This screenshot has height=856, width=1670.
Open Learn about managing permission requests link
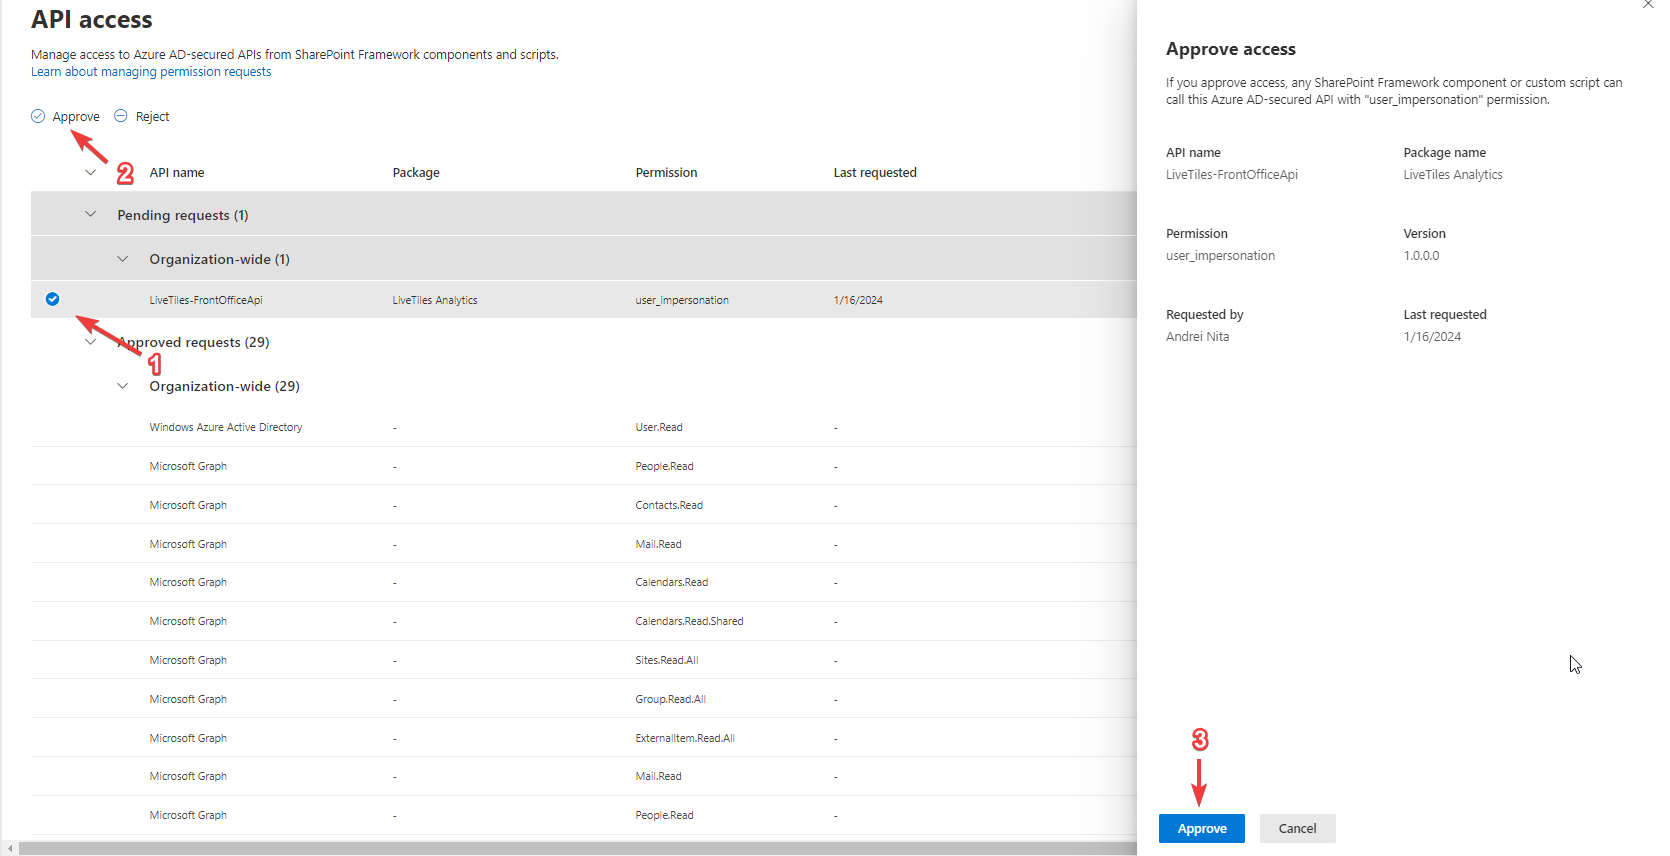tap(151, 72)
